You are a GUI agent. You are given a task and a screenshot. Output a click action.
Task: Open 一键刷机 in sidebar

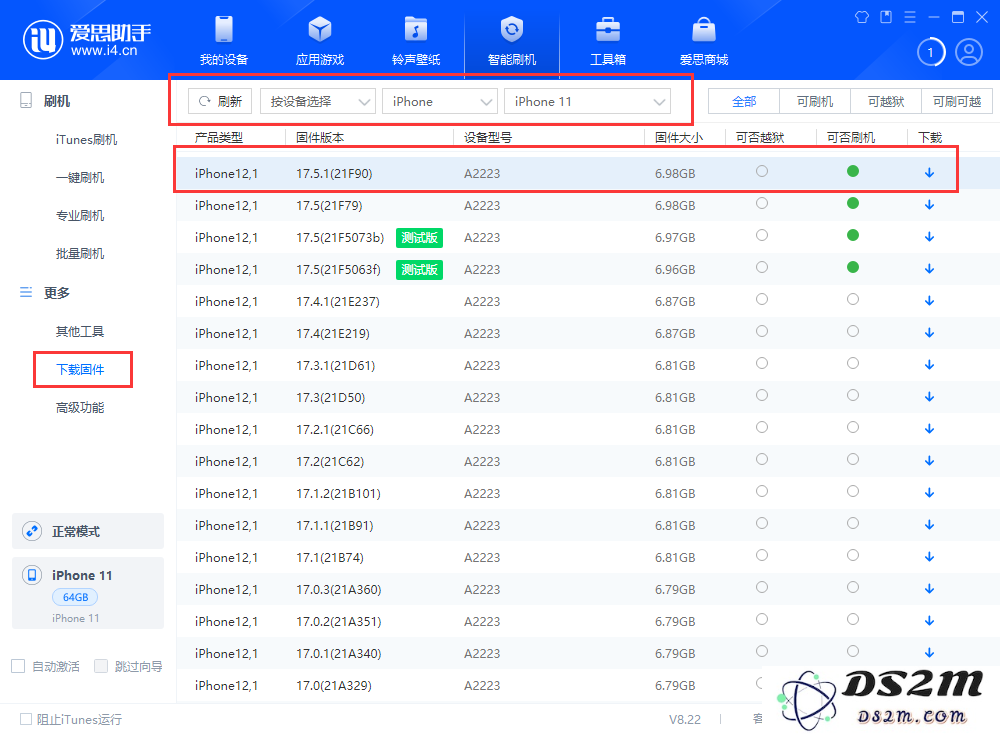click(x=80, y=177)
